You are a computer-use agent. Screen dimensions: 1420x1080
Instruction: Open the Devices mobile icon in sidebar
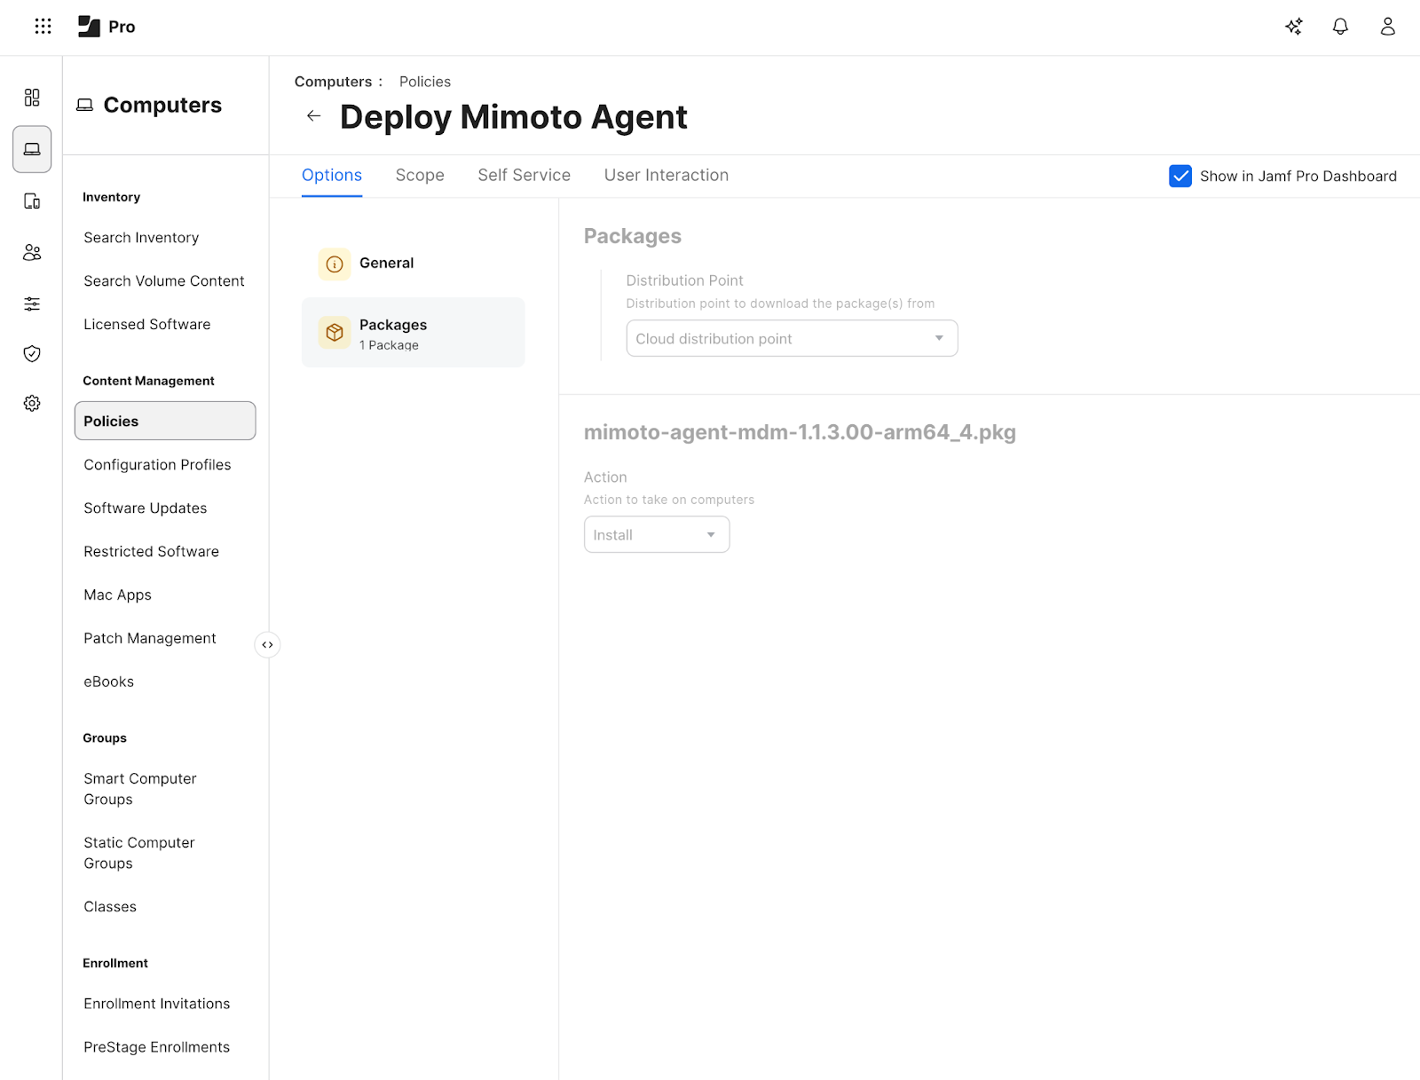(x=31, y=201)
